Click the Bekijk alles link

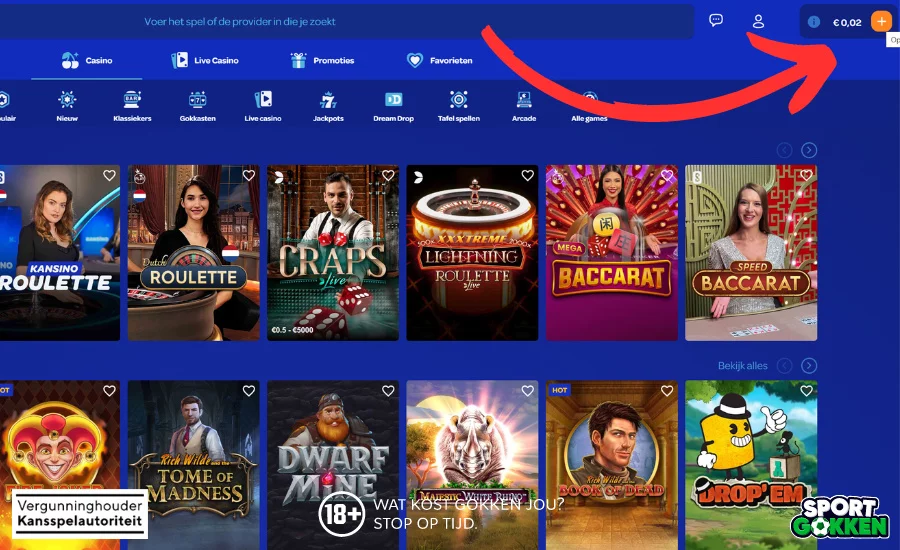click(743, 366)
